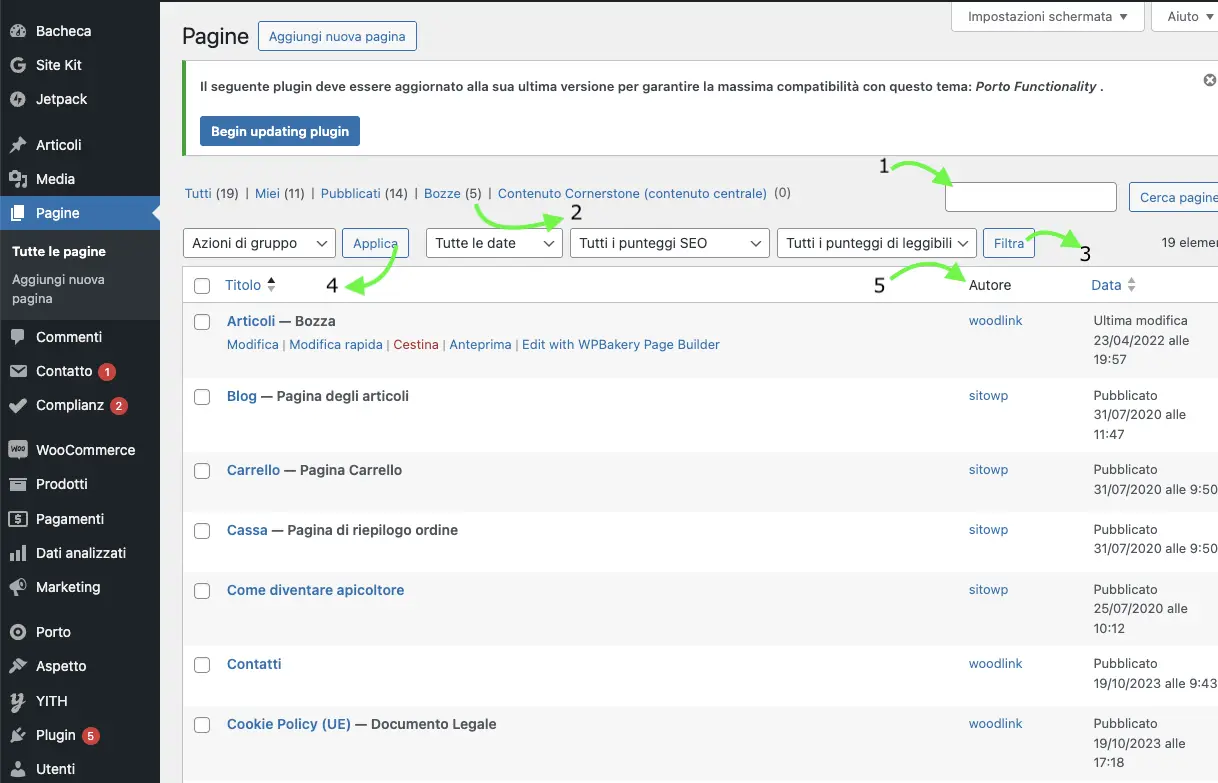Expand the Tutte le date filter
The image size is (1218, 783).
click(x=494, y=243)
